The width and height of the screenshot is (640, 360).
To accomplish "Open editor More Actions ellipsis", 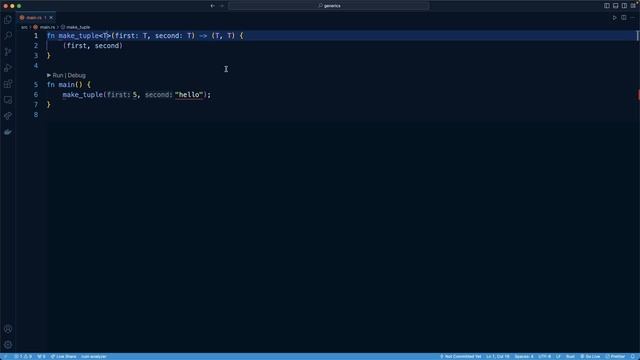I will (633, 18).
